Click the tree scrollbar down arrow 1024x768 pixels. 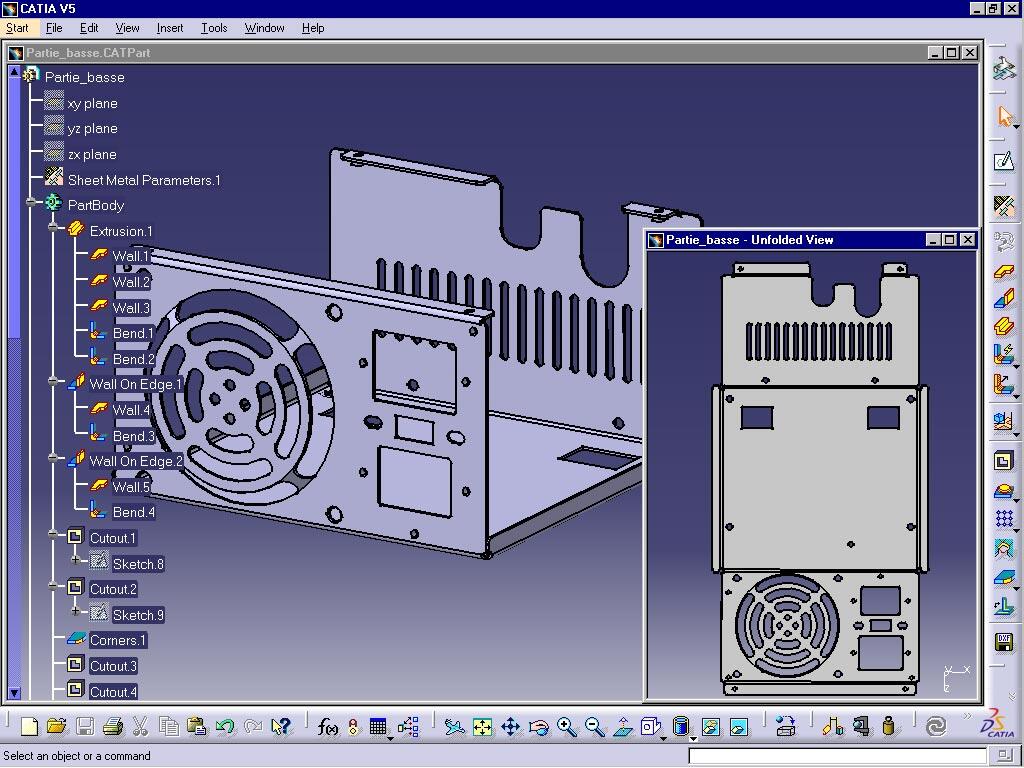[14, 692]
